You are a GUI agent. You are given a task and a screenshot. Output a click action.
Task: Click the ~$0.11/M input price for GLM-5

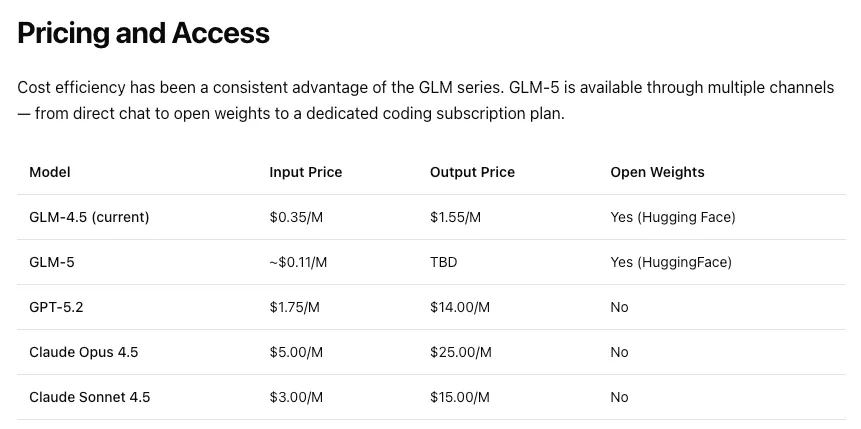[x=298, y=262]
